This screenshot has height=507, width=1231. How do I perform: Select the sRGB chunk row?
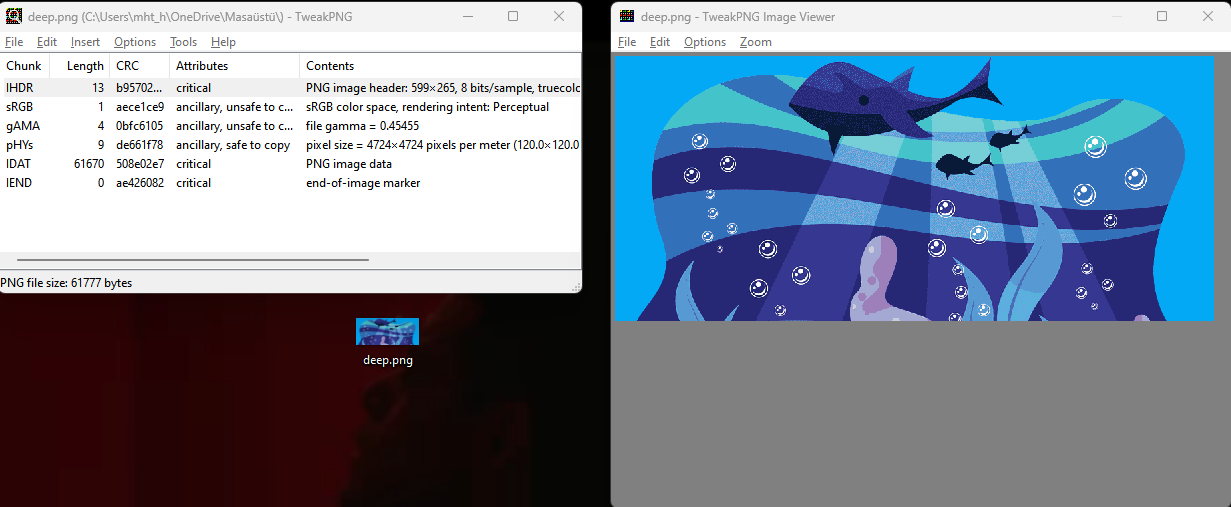[x=290, y=107]
